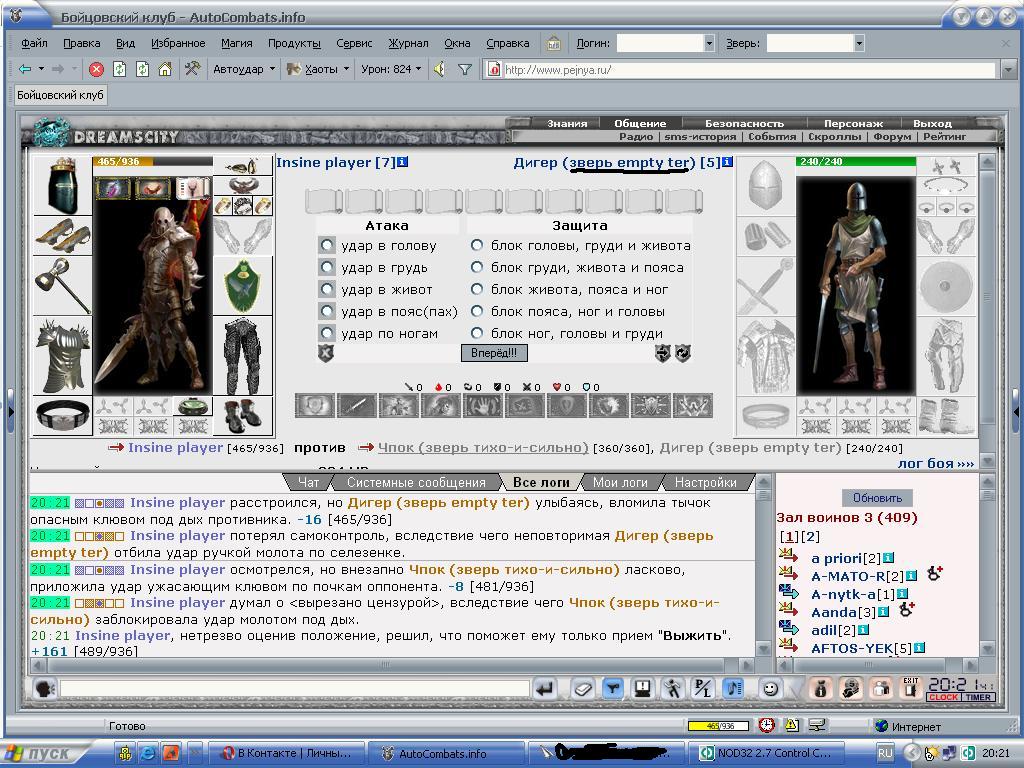Viewport: 1024px width, 768px height.
Task: Choose 'блок груди, живота и пояса' defense
Action: click(x=477, y=267)
